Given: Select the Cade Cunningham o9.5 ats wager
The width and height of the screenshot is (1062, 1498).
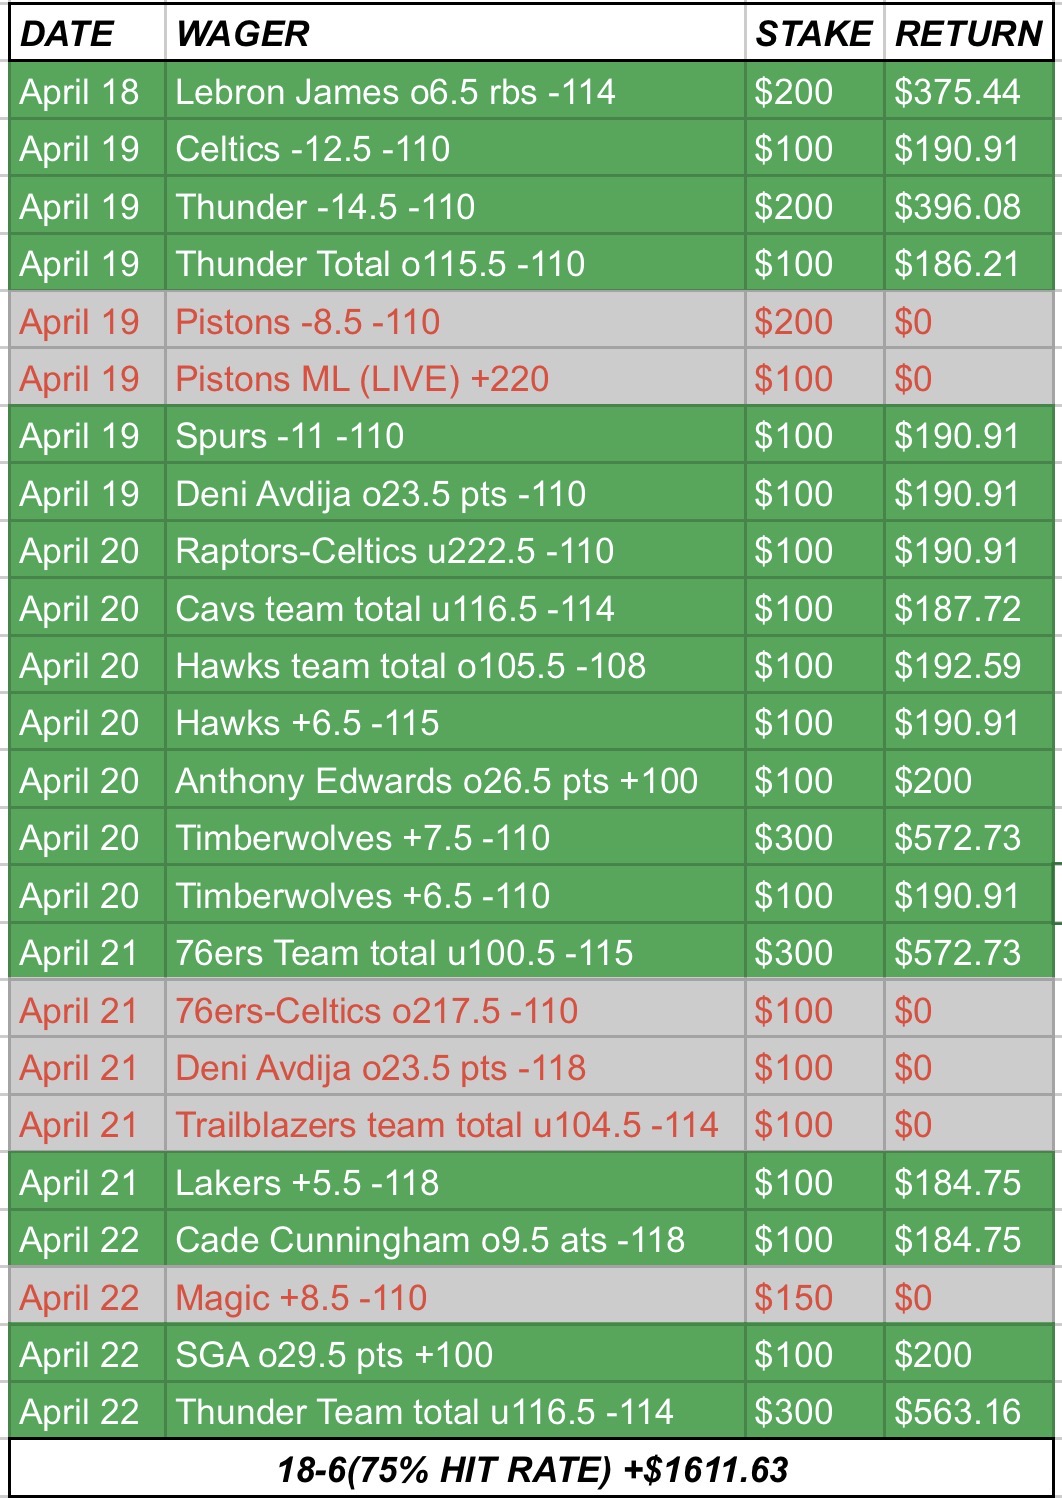Looking at the screenshot, I should [430, 1240].
